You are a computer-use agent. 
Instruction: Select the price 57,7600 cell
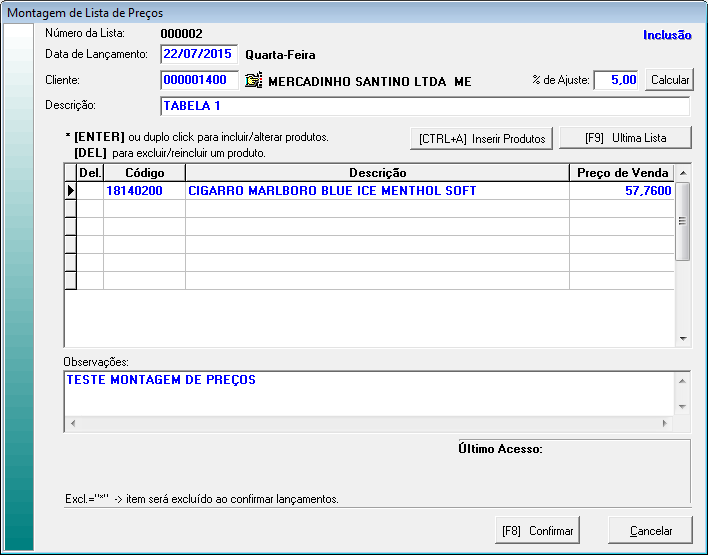tap(622, 190)
